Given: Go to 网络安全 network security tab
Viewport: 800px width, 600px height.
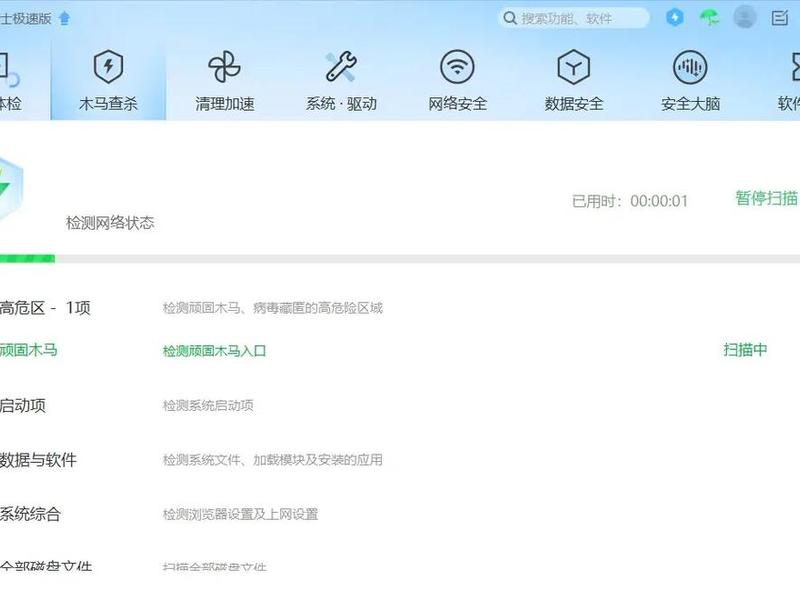Looking at the screenshot, I should [x=457, y=80].
